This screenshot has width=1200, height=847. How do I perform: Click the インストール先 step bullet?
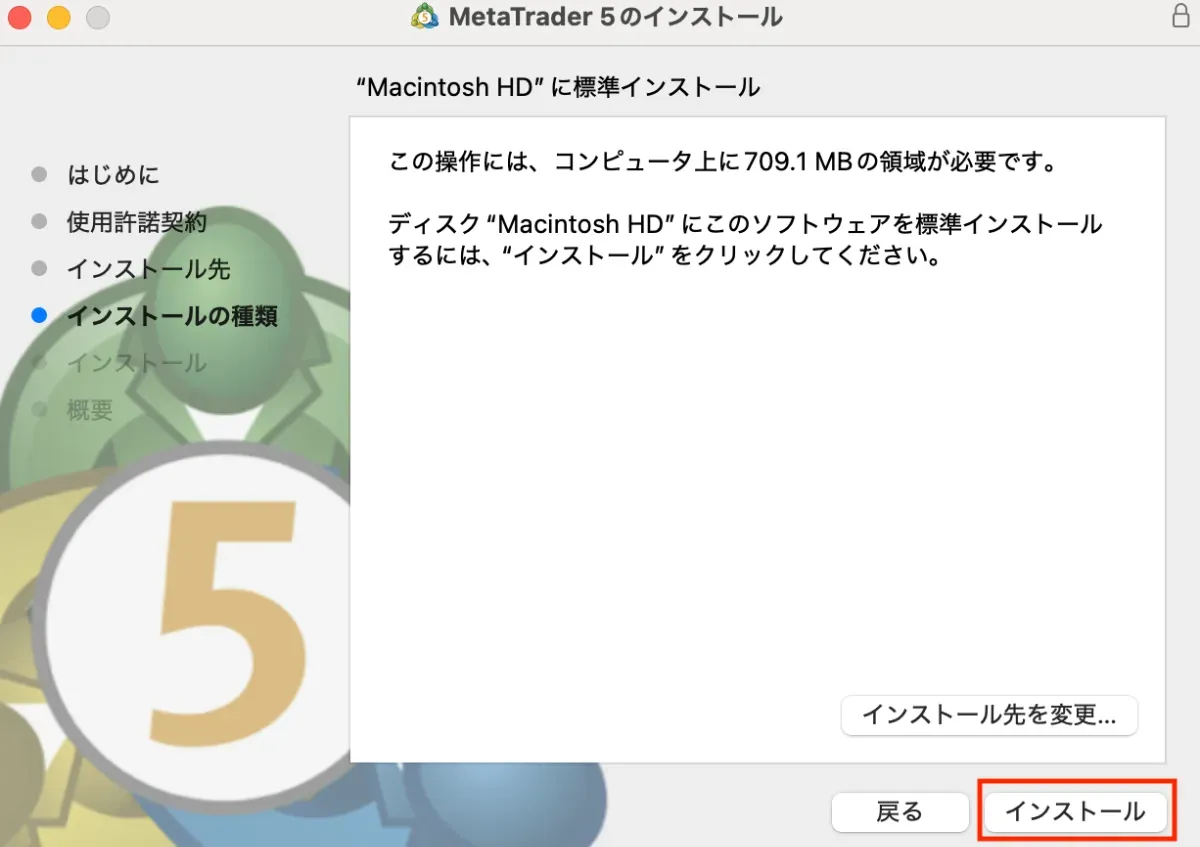(40, 268)
